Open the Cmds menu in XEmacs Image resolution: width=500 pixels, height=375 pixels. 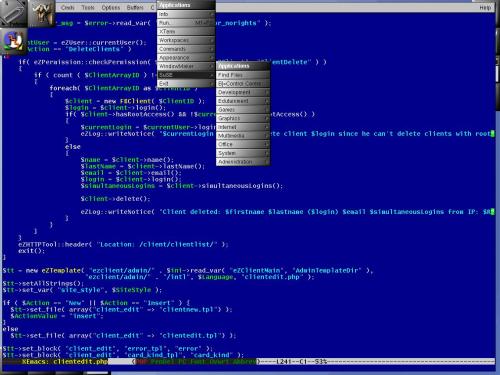point(68,7)
